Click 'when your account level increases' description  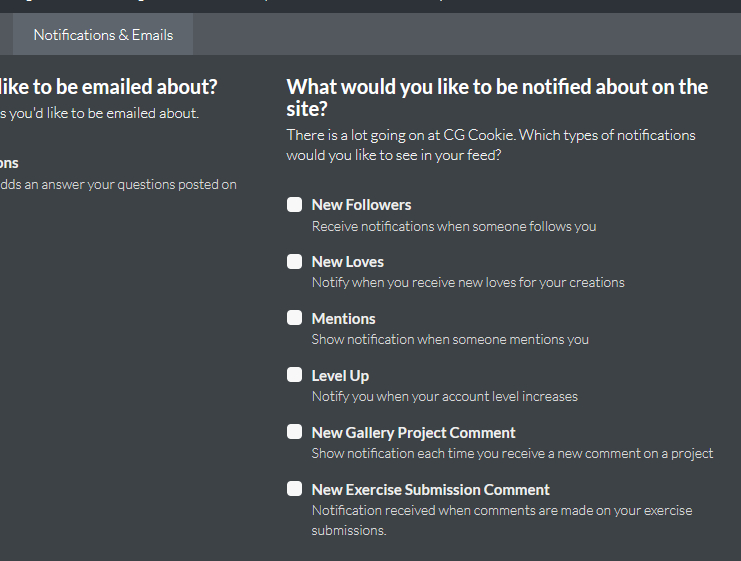pyautogui.click(x=444, y=397)
